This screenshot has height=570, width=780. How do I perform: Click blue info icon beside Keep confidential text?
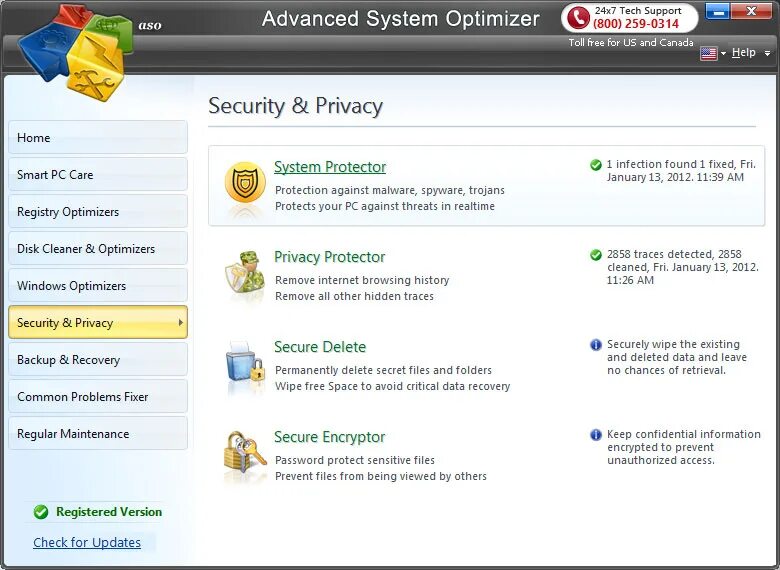(x=595, y=435)
